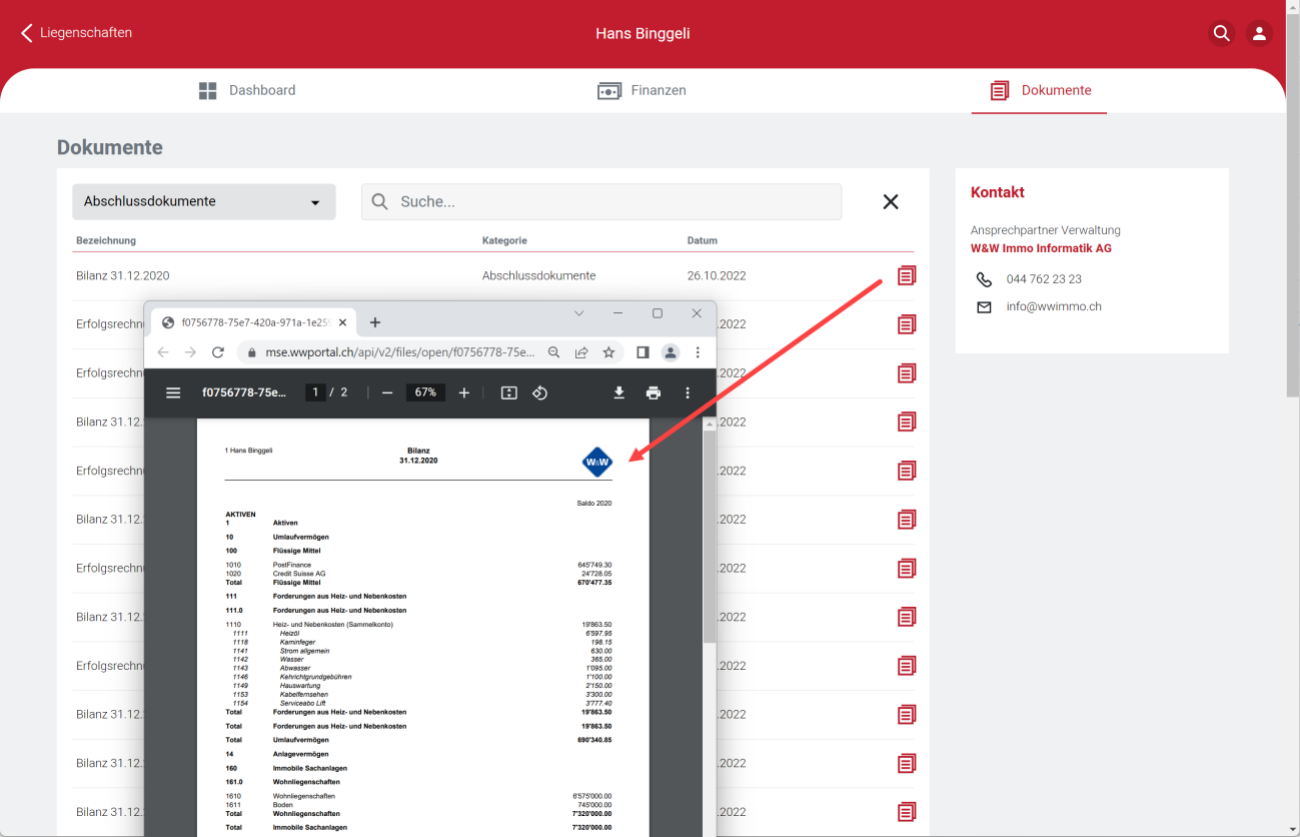1300x837 pixels.
Task: Click the Bezeichnung column header
Action: (x=106, y=241)
